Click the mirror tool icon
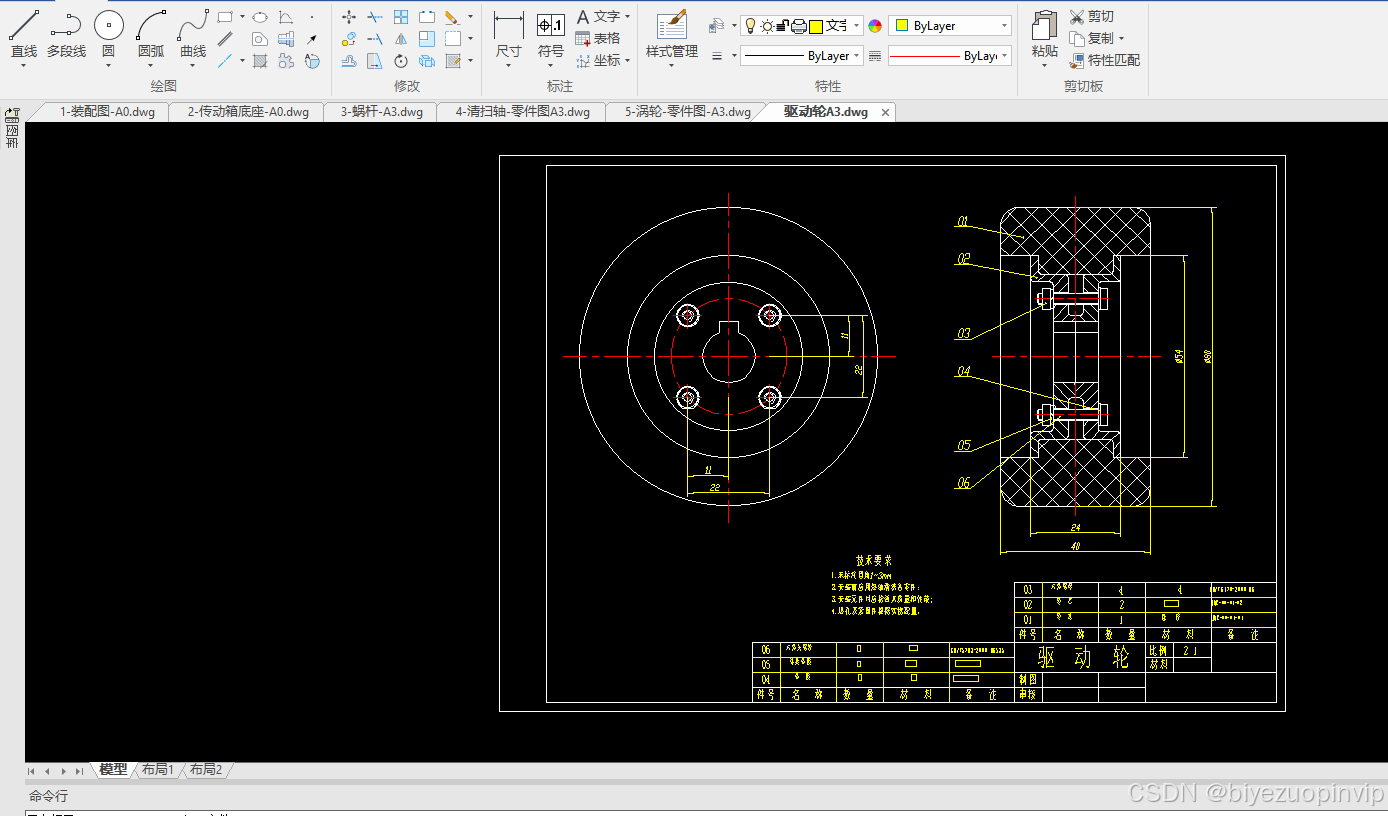Screen dimensions: 1388x816 click(x=401, y=39)
